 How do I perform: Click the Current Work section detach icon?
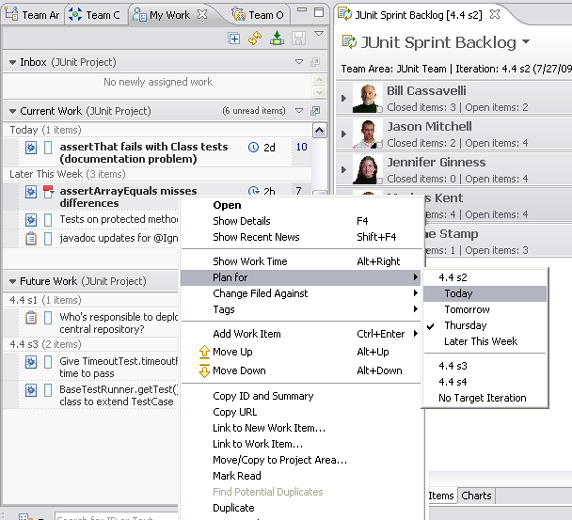pyautogui.click(x=315, y=111)
